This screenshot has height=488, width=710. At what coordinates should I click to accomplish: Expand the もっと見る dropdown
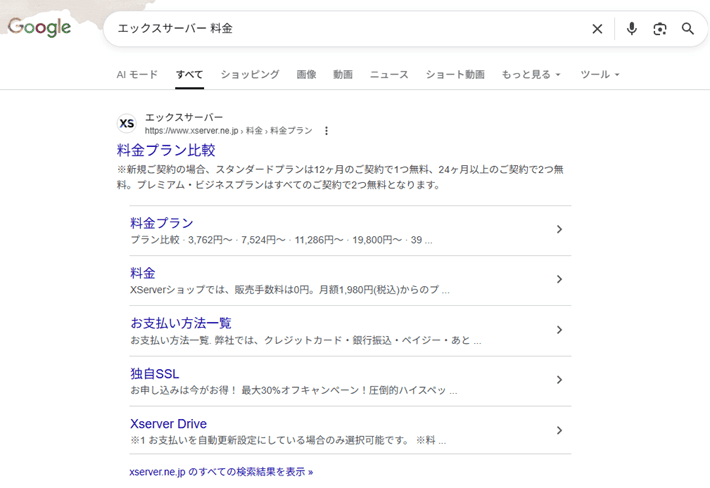531,74
